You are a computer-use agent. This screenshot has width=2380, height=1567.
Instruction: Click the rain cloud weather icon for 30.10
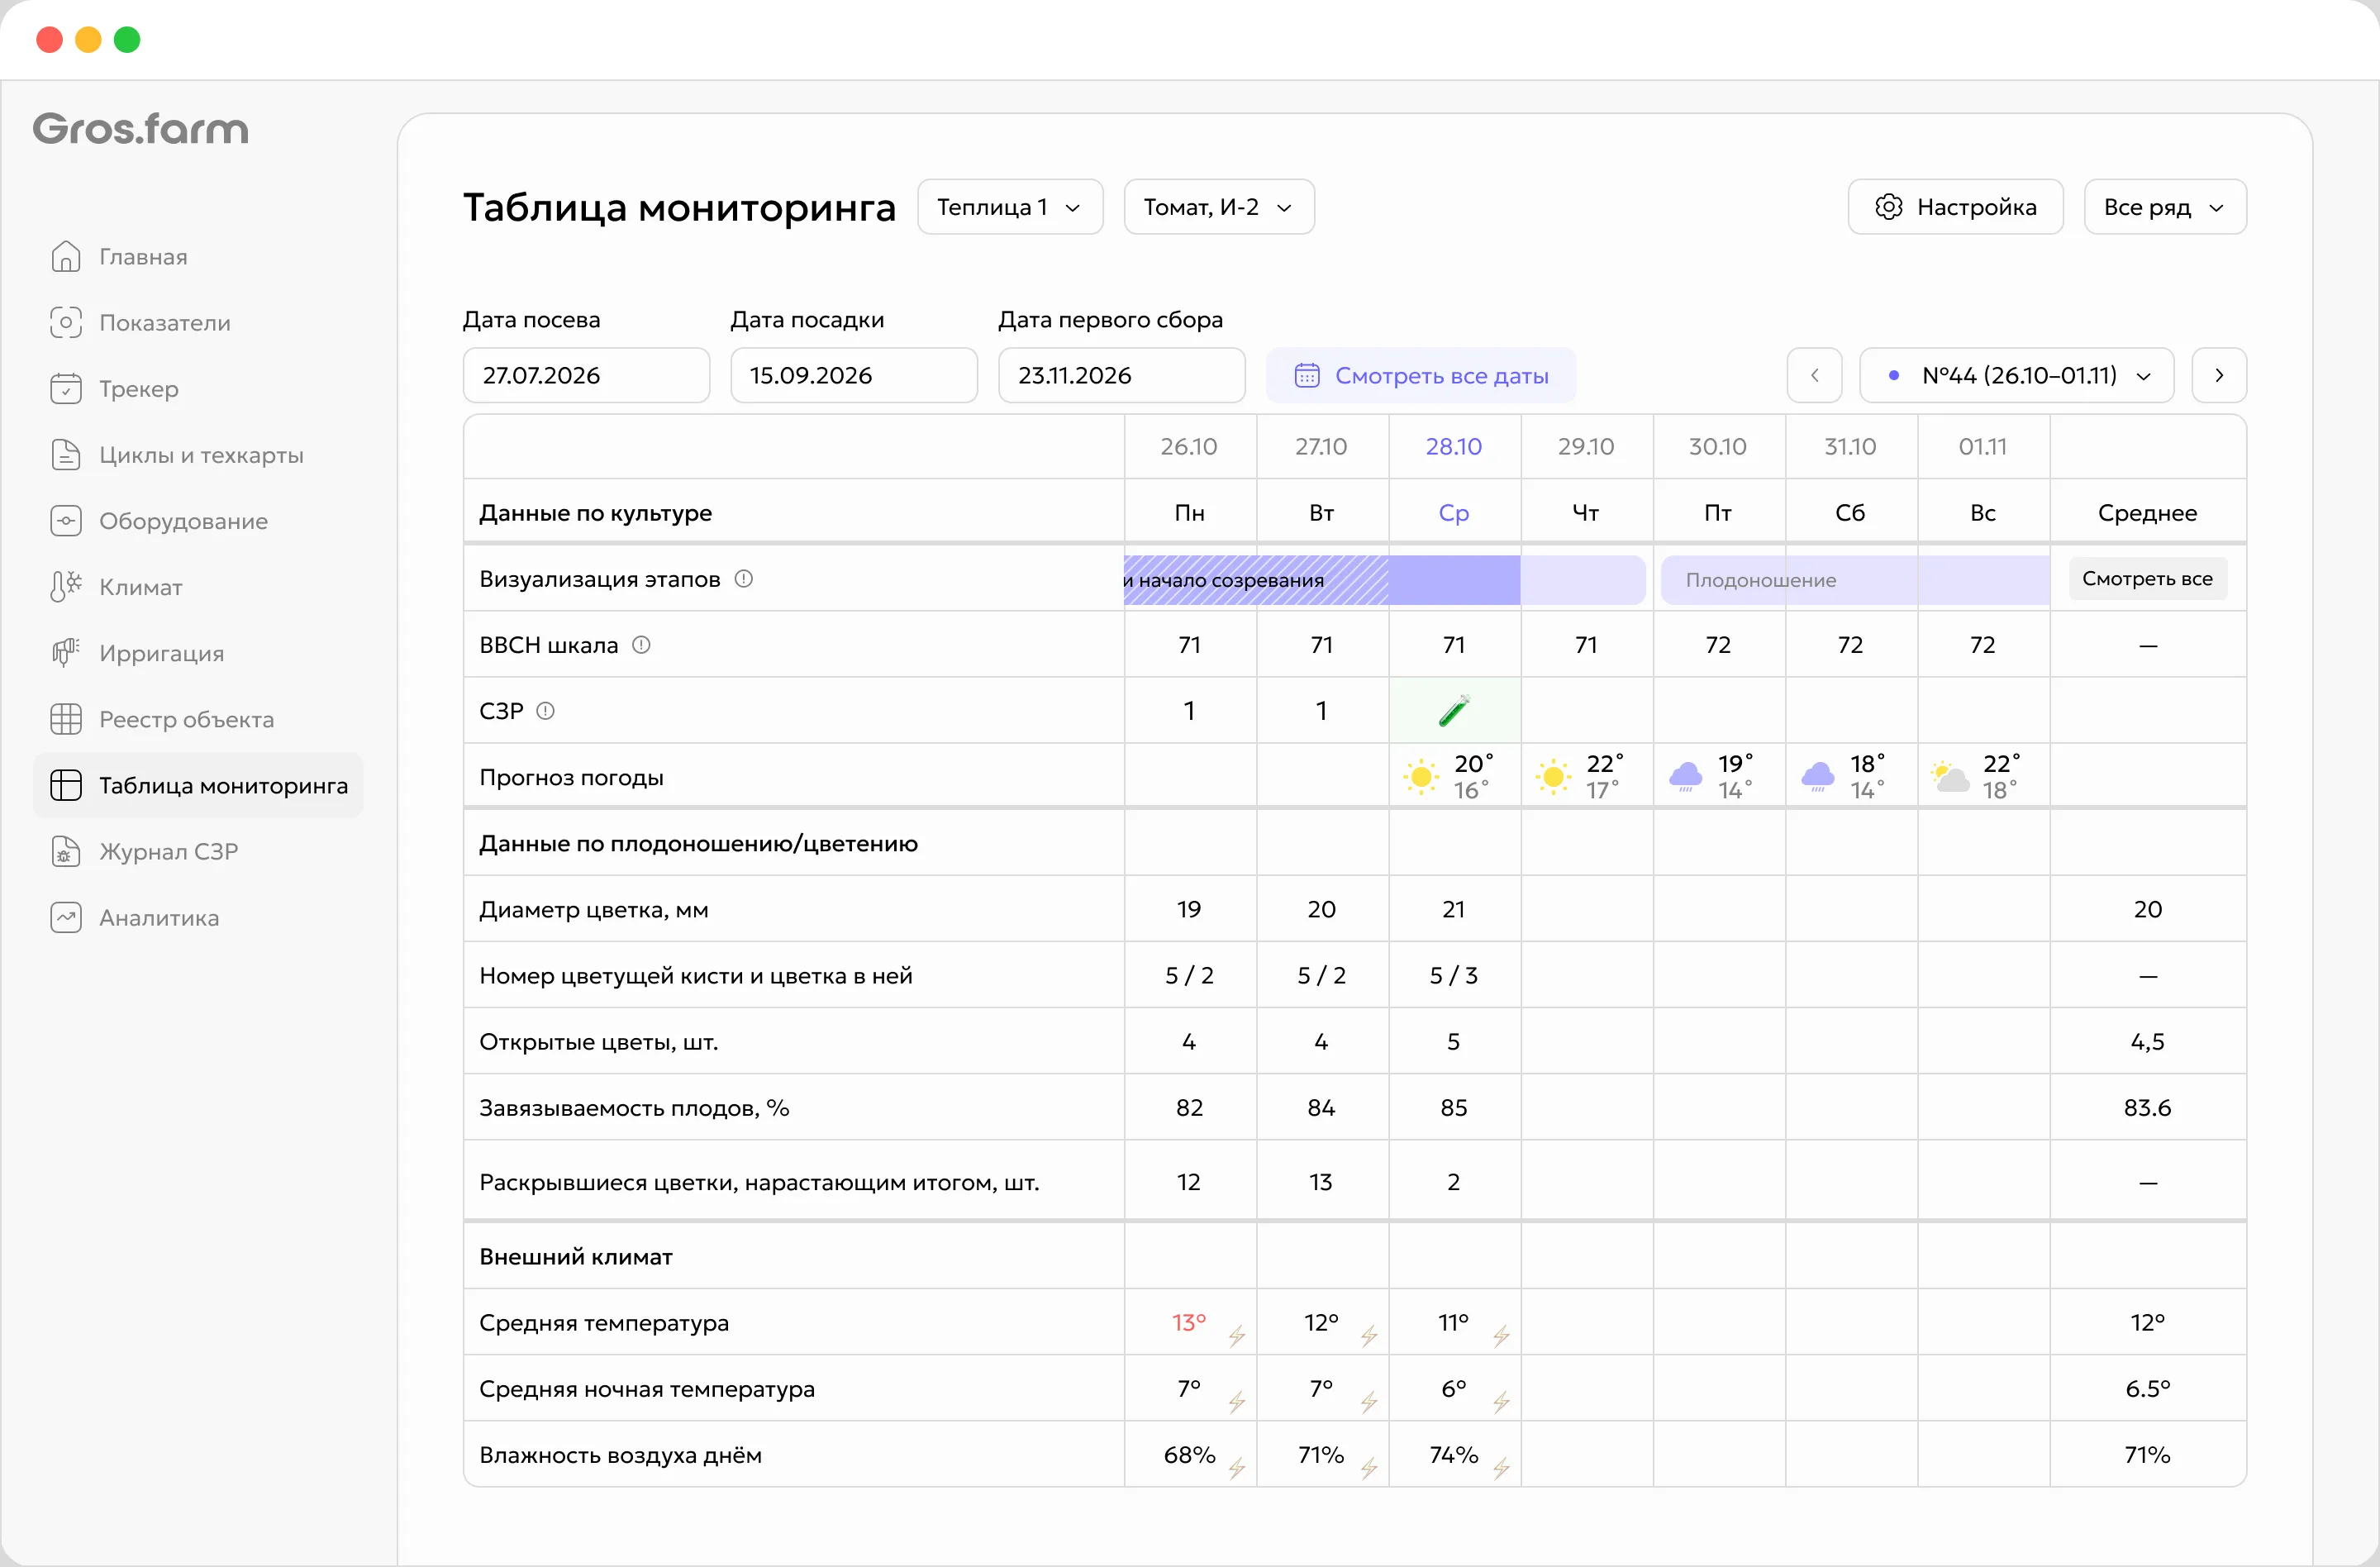pos(1685,777)
